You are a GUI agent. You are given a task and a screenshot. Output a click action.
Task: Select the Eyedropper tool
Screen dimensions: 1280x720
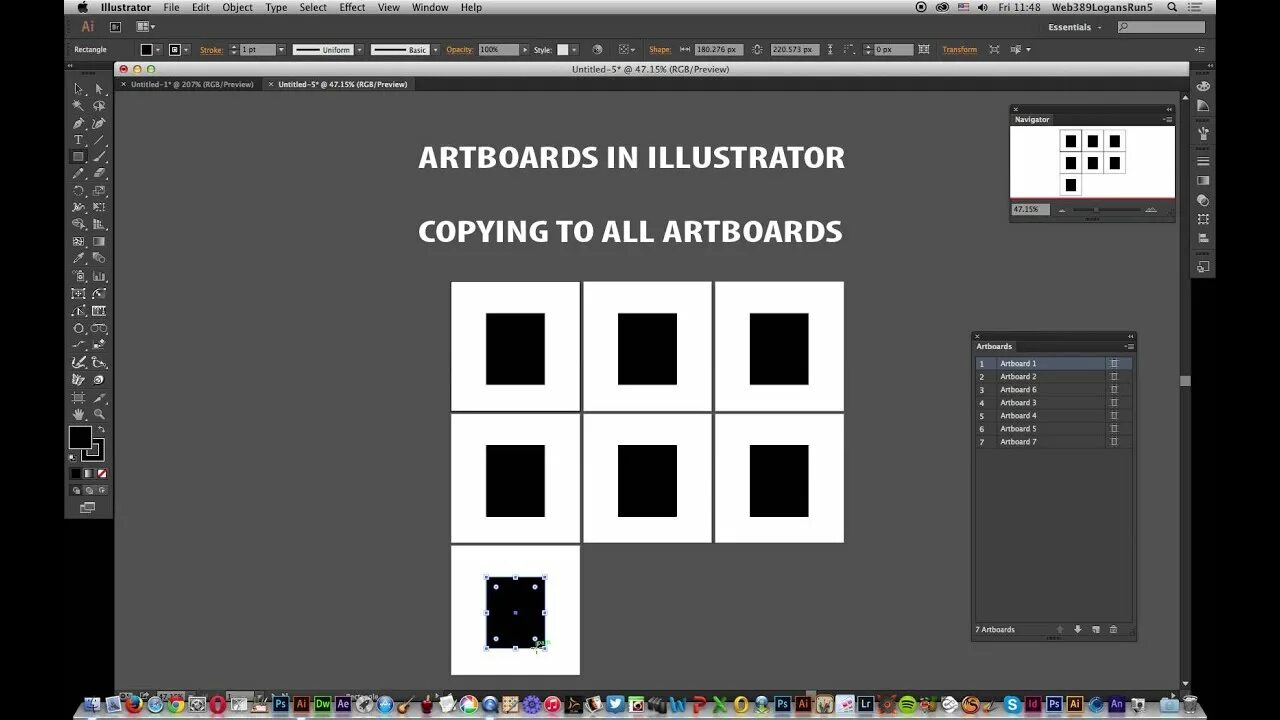coord(78,259)
